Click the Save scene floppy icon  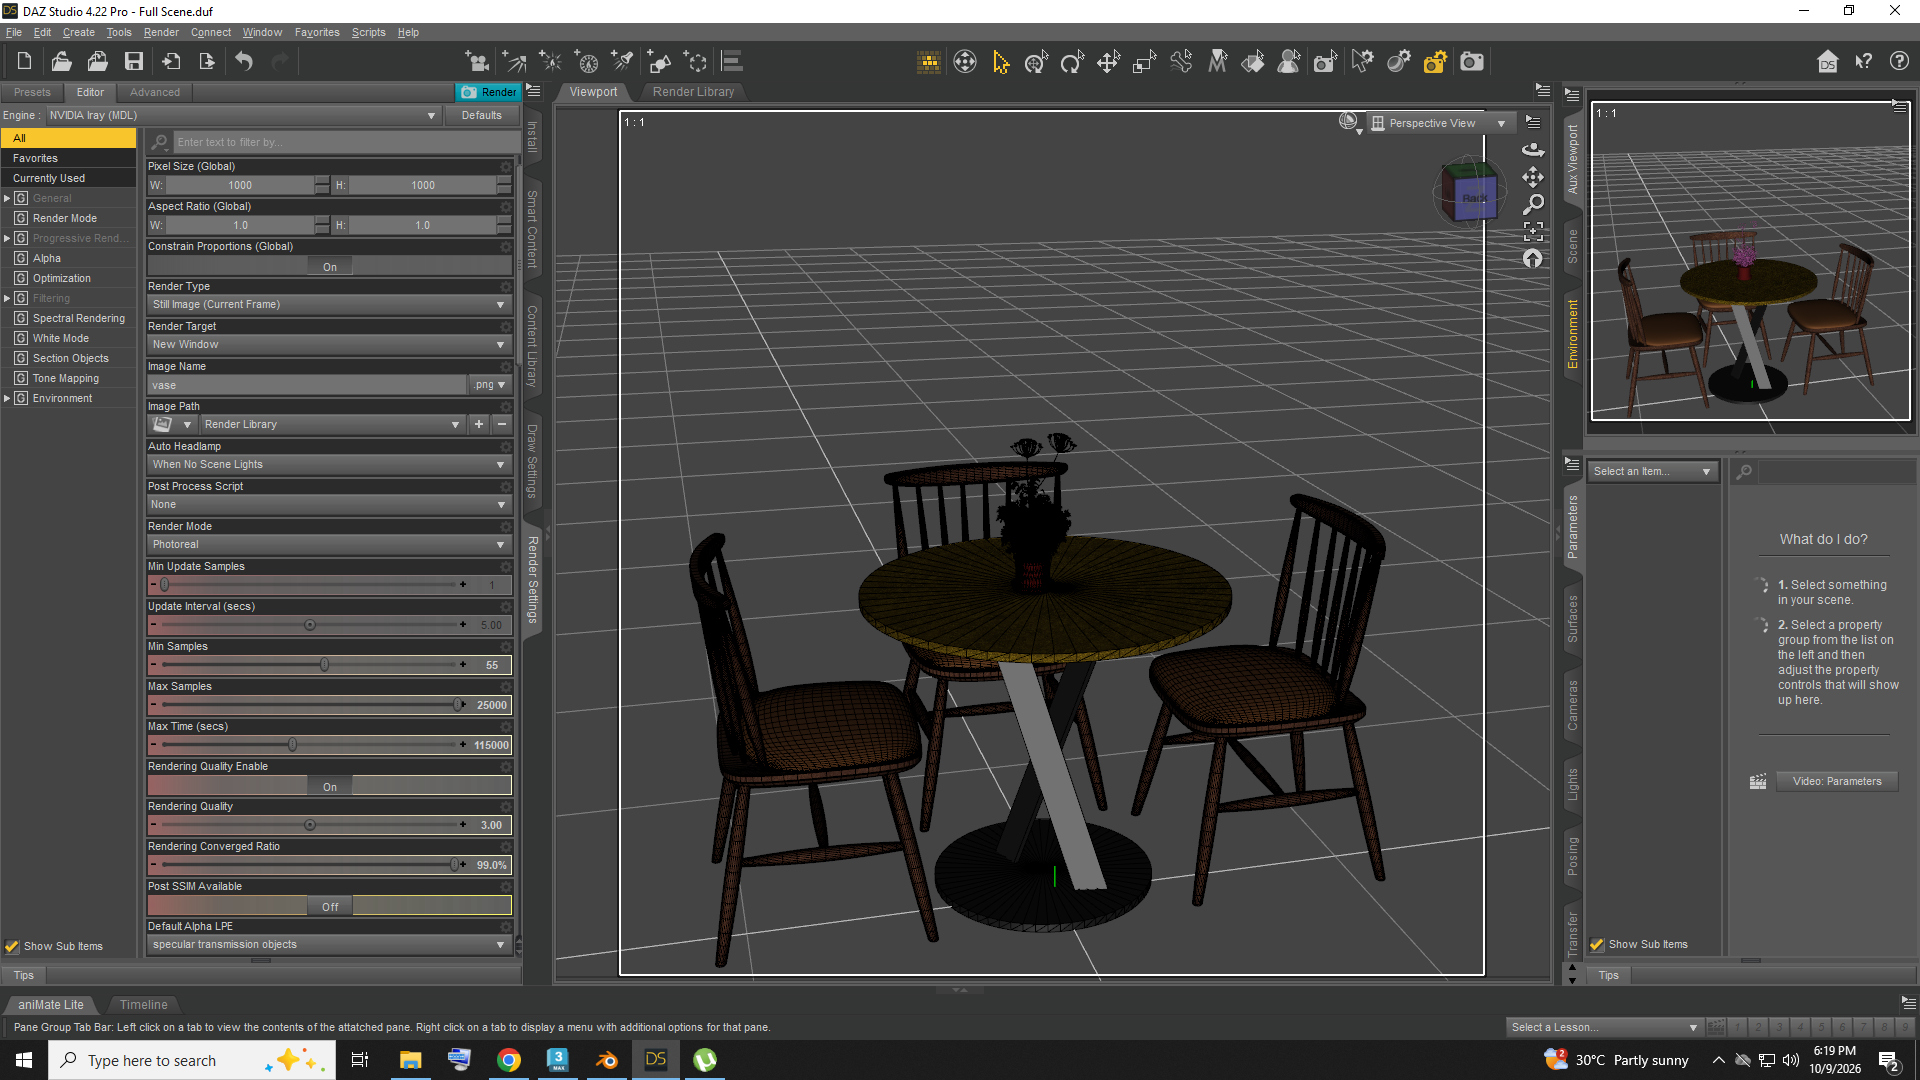click(133, 62)
